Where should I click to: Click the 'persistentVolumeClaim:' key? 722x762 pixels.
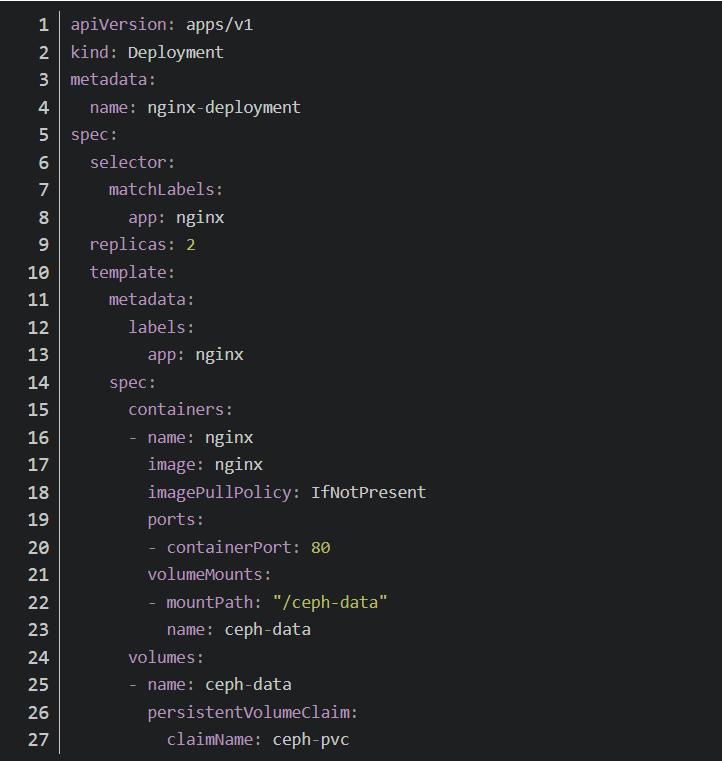(253, 712)
